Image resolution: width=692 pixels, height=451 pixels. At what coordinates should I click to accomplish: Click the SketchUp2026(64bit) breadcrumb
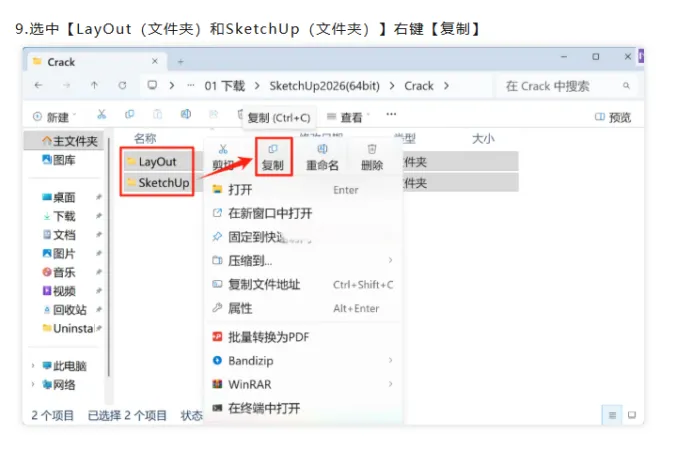[x=324, y=86]
